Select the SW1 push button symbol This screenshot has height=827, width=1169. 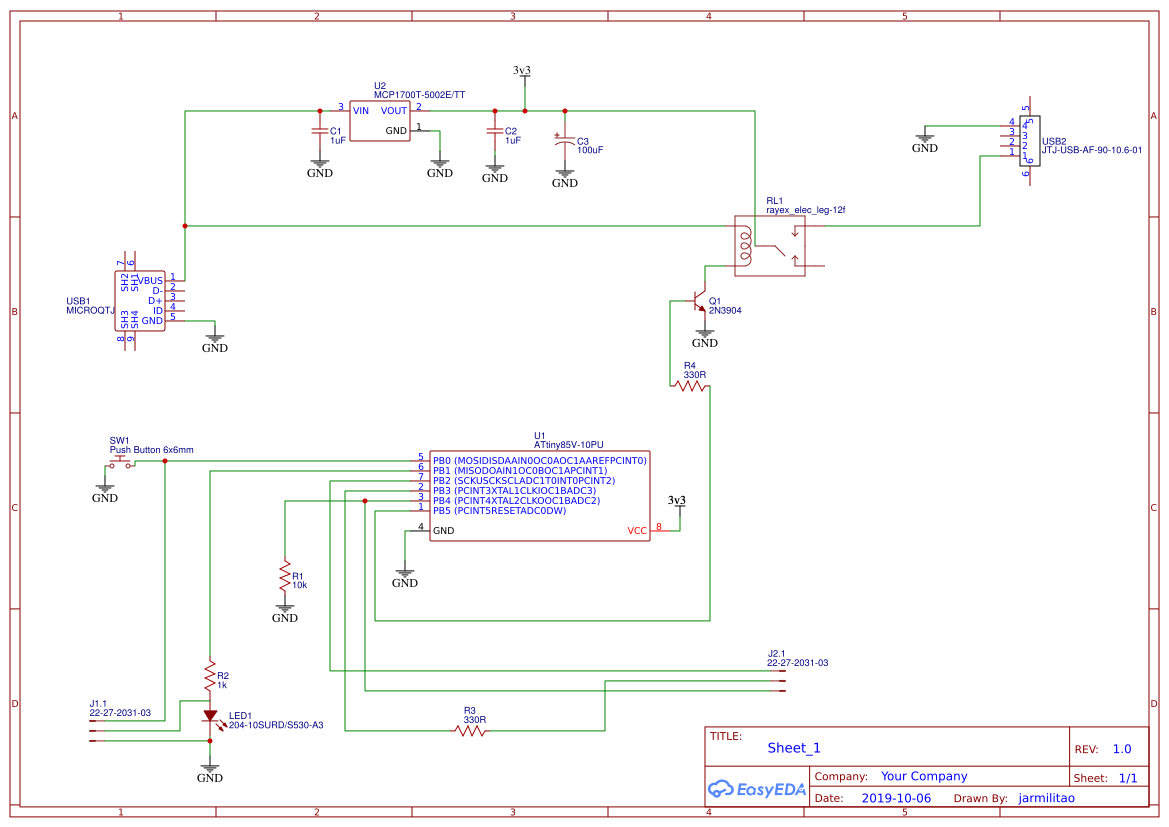pos(120,463)
